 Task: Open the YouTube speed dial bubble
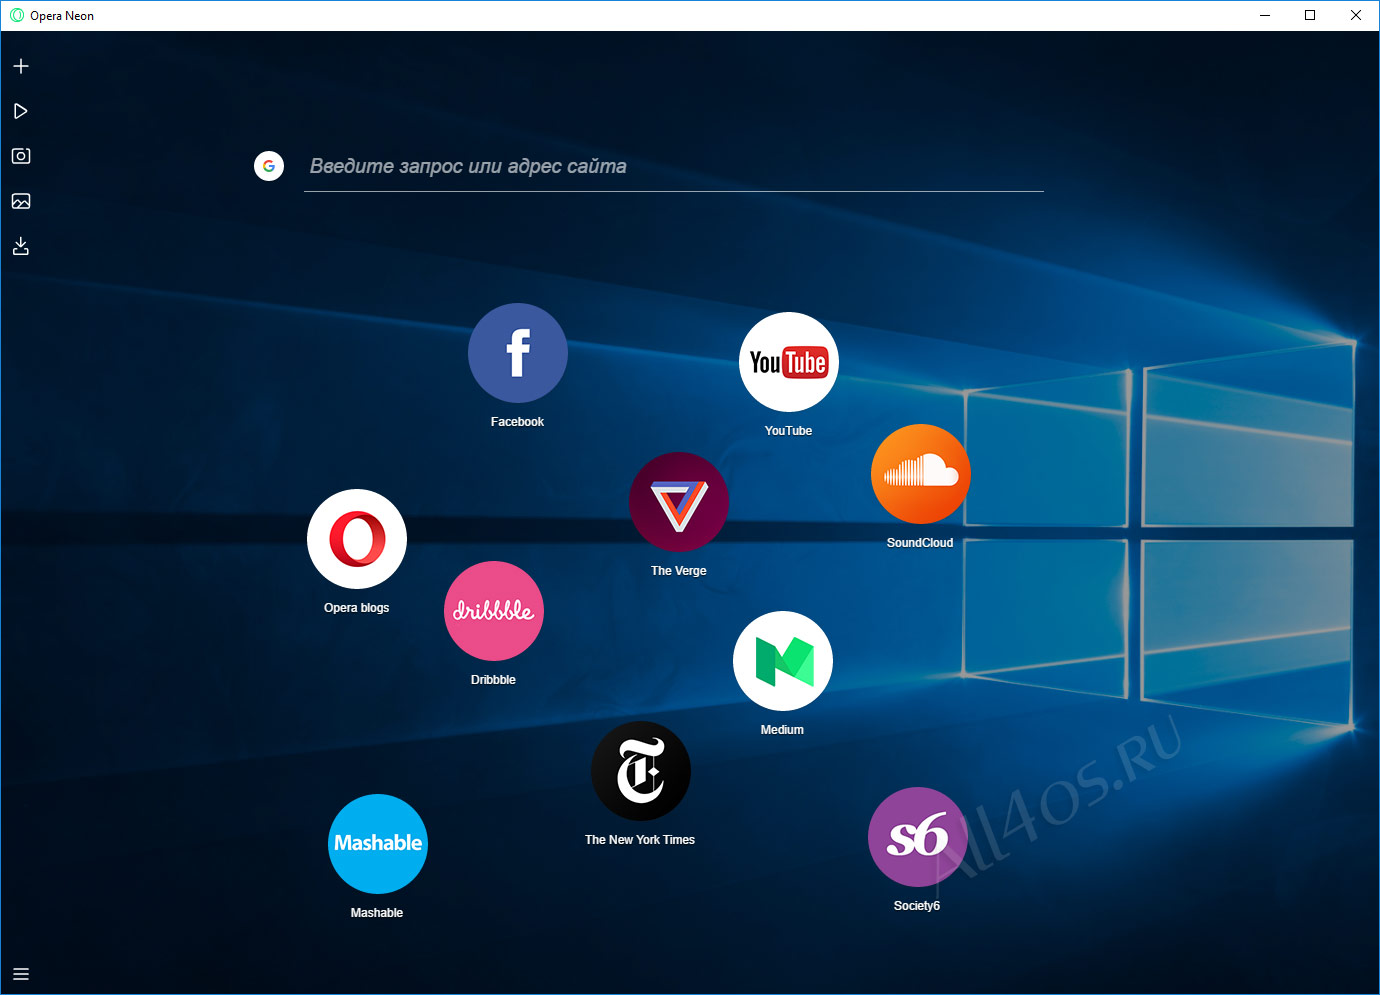[789, 362]
